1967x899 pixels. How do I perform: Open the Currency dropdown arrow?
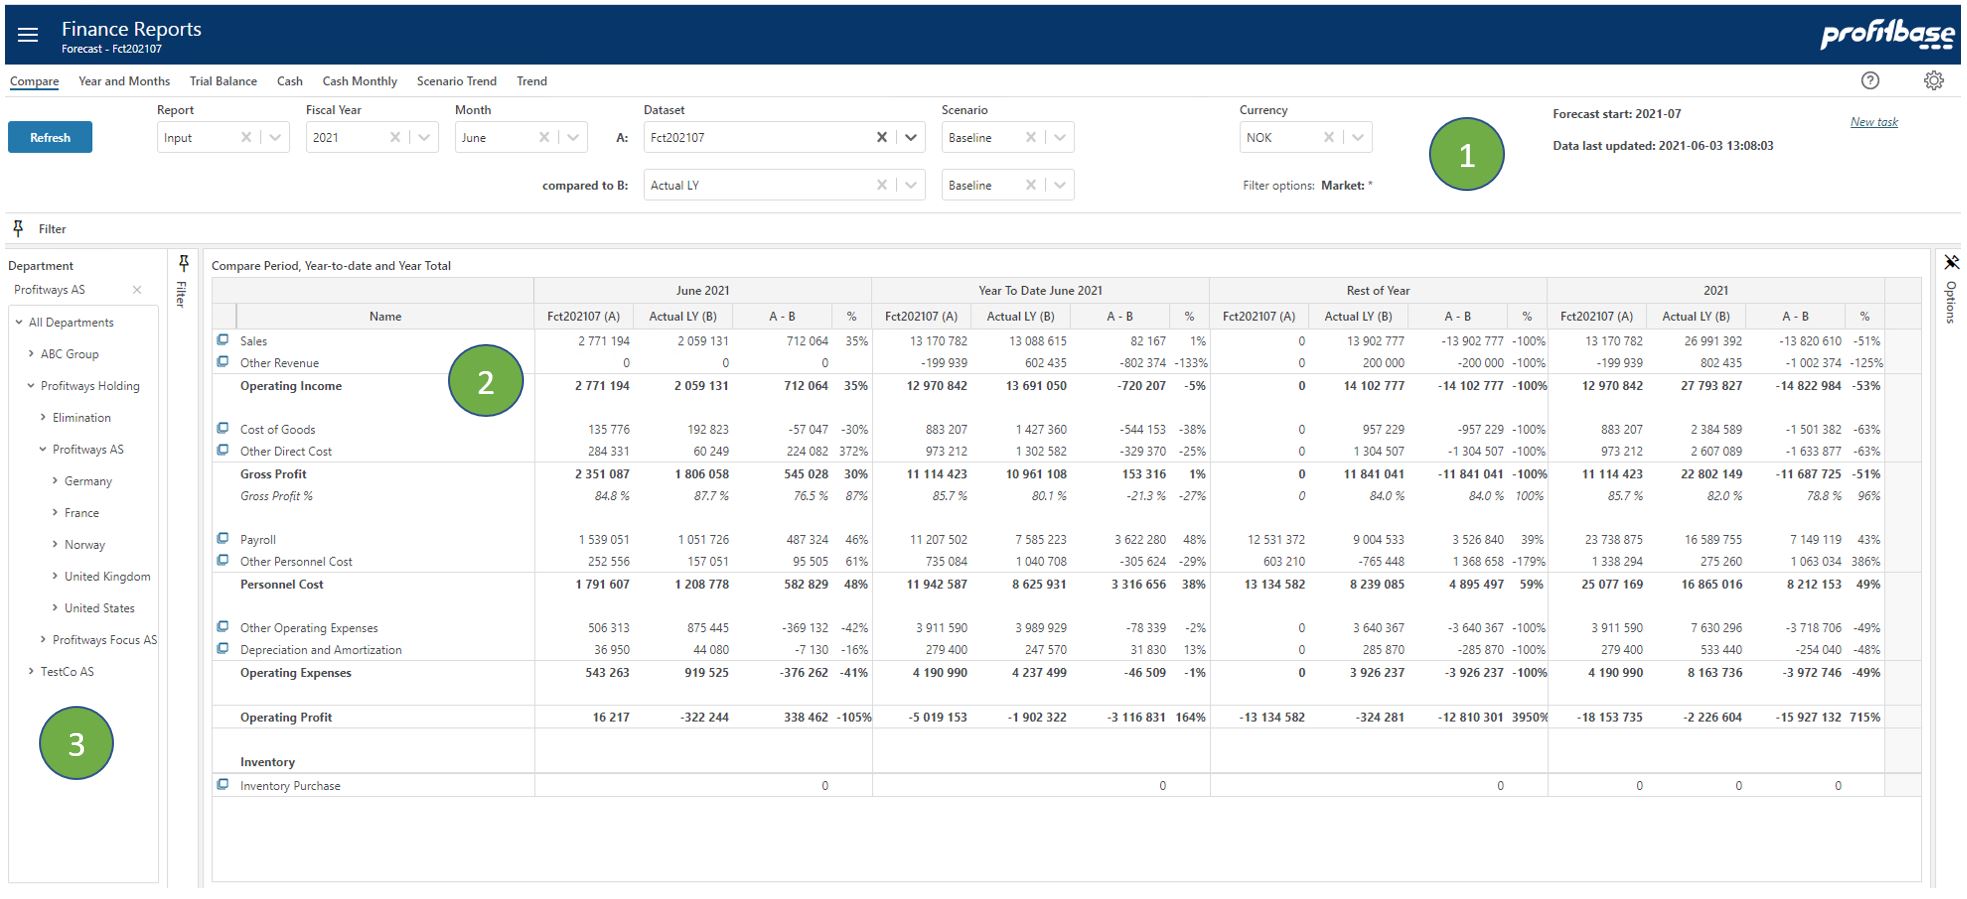click(1358, 137)
